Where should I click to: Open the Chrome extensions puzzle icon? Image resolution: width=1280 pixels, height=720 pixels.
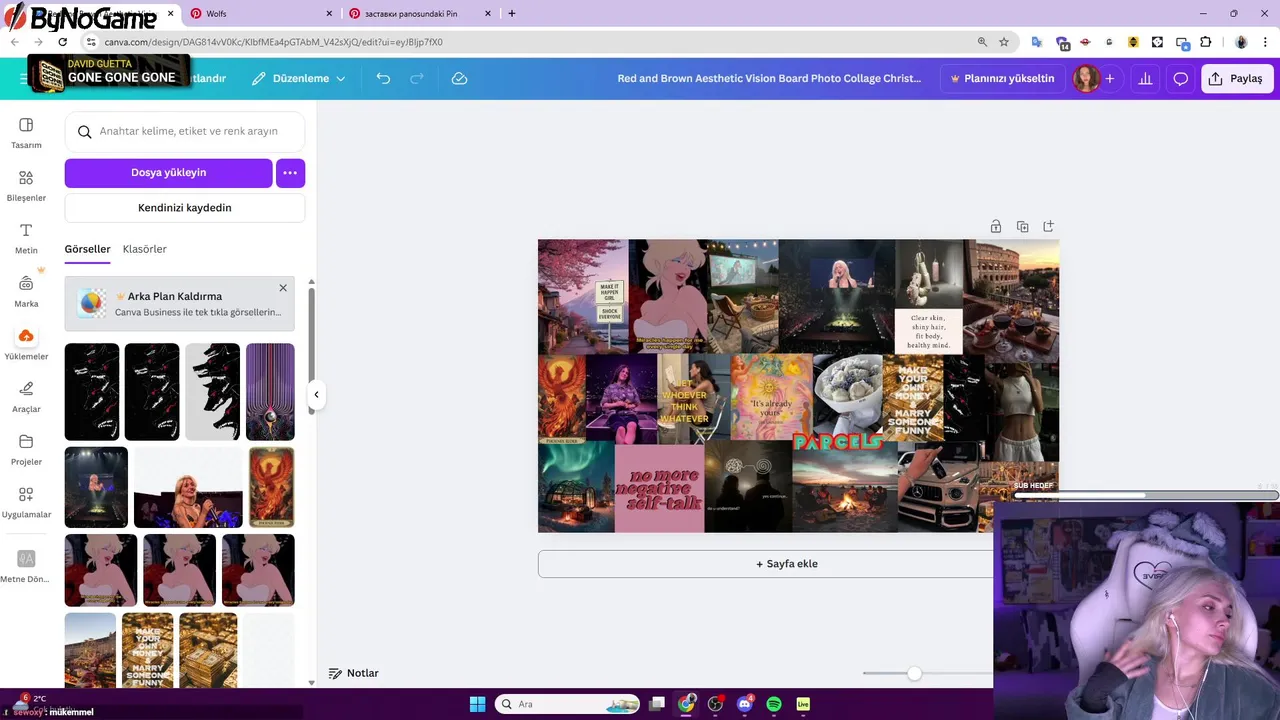[x=1205, y=42]
